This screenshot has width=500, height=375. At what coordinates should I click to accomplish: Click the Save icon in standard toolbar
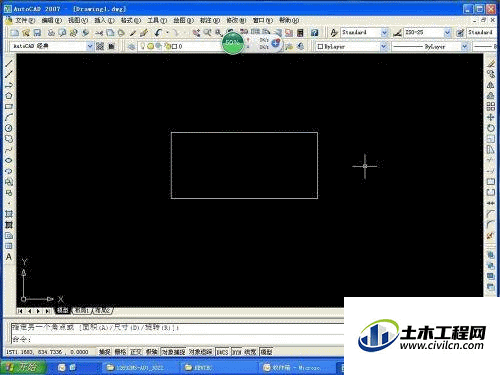coord(37,33)
